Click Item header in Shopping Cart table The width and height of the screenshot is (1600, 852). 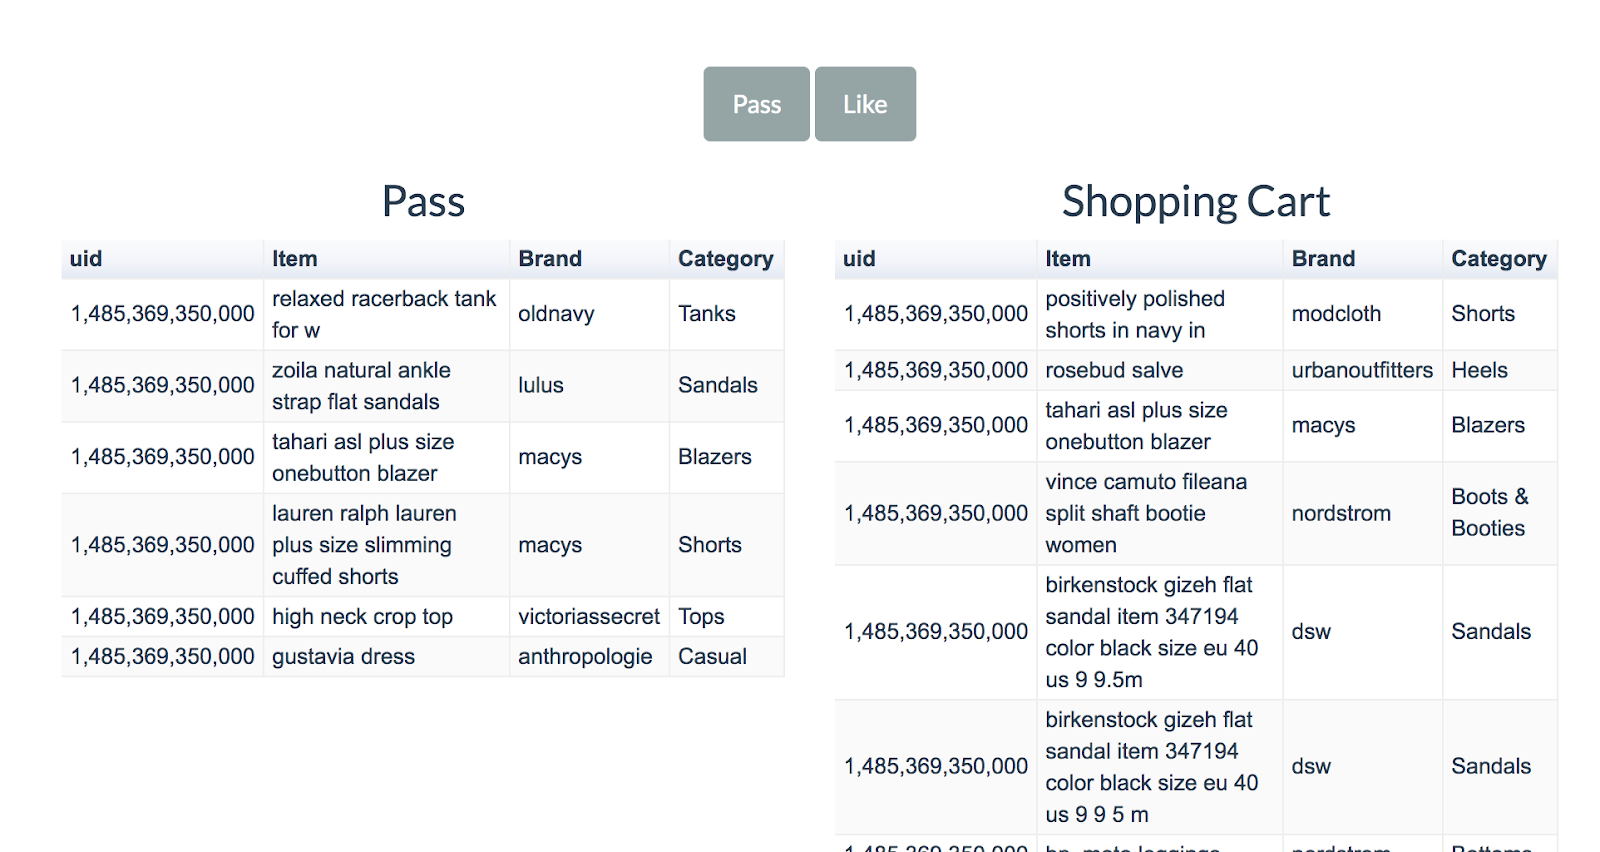pyautogui.click(x=1067, y=259)
